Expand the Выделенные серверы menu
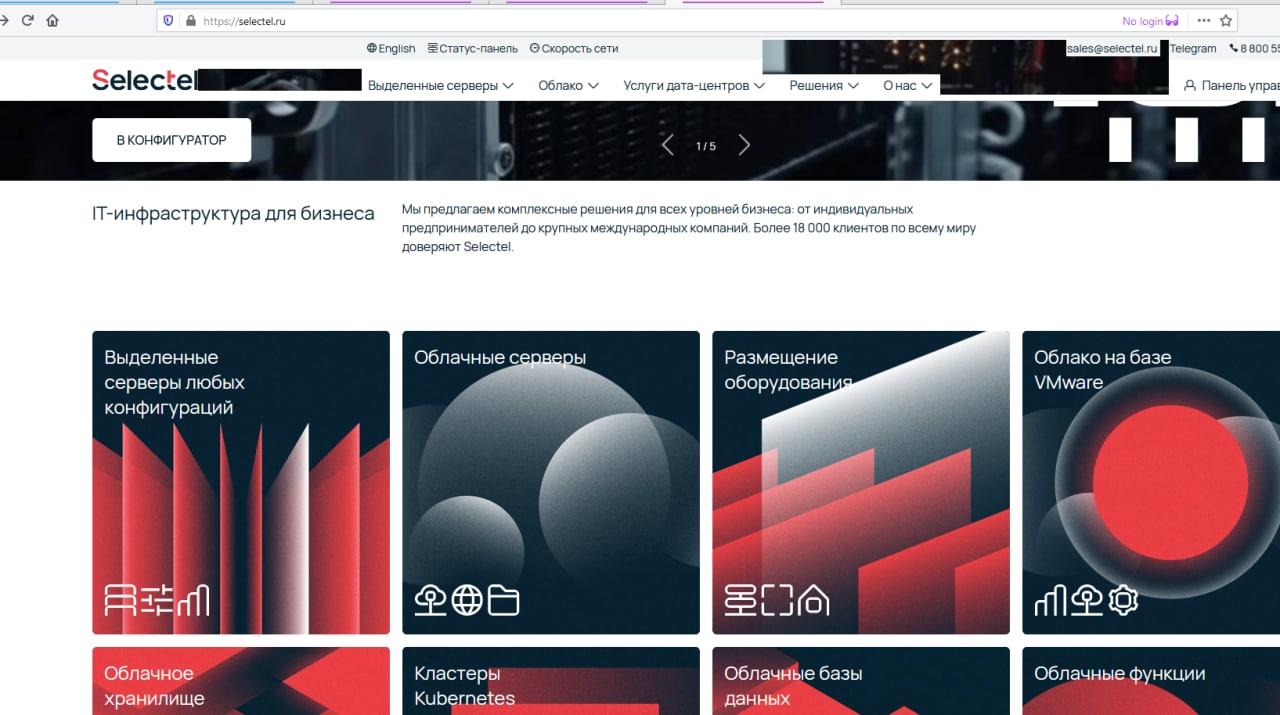This screenshot has height=715, width=1280. point(441,86)
